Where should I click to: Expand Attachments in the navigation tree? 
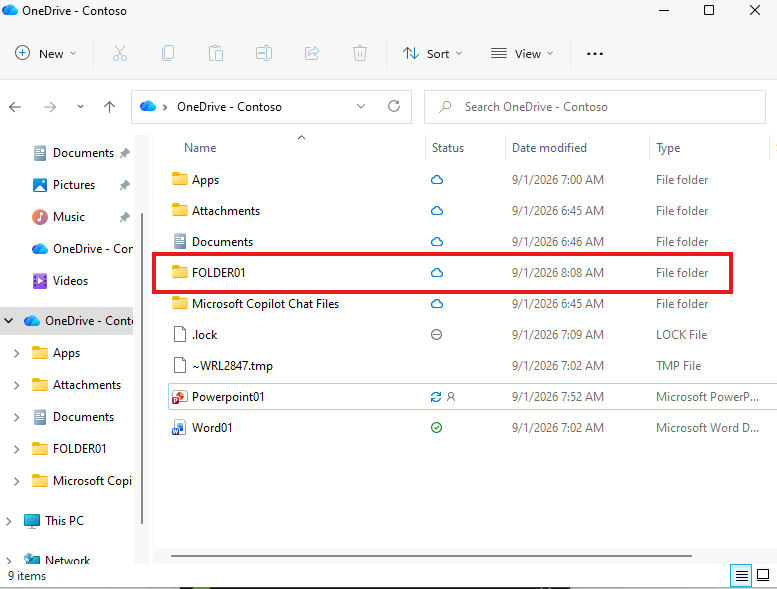tap(16, 385)
